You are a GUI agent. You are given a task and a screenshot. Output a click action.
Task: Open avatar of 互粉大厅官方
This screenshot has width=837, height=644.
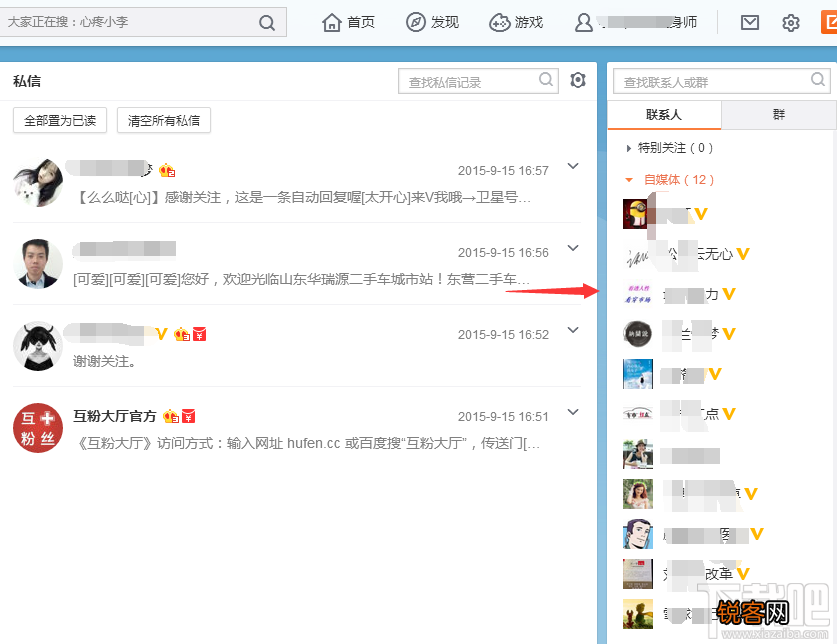click(38, 428)
